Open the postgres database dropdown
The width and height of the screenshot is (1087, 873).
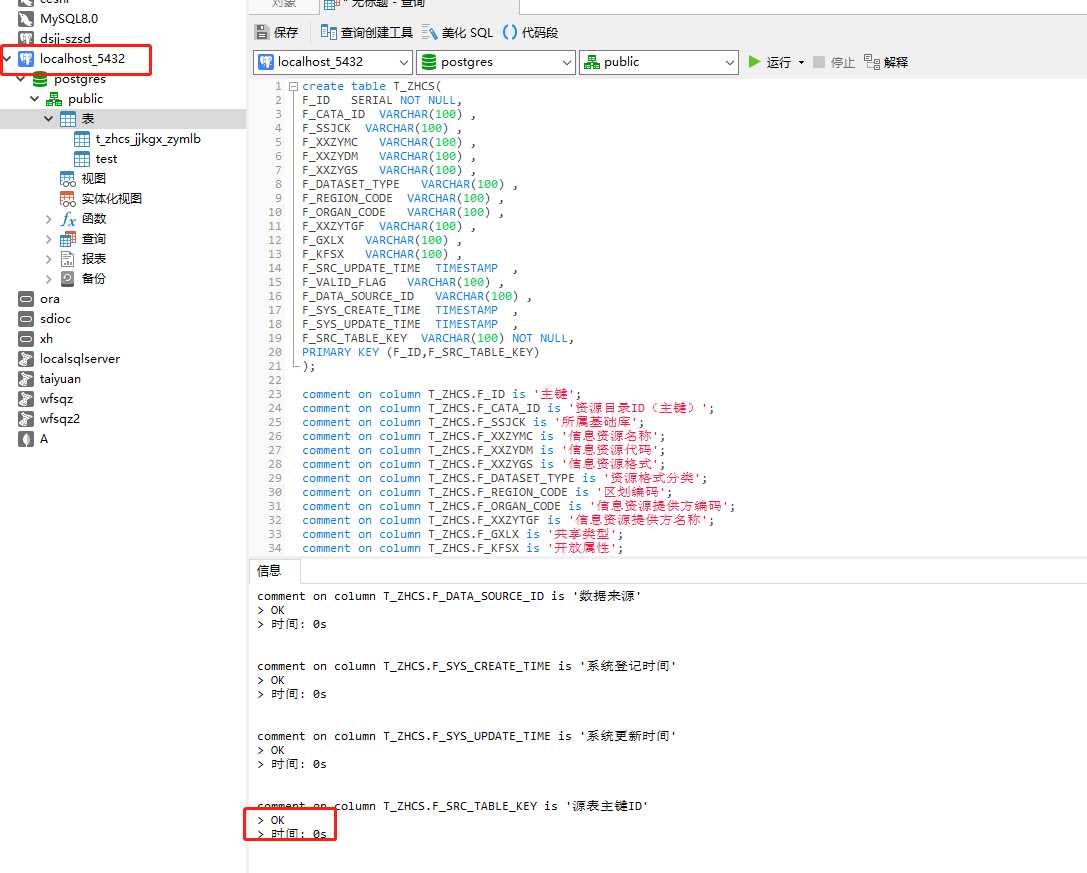coord(496,62)
